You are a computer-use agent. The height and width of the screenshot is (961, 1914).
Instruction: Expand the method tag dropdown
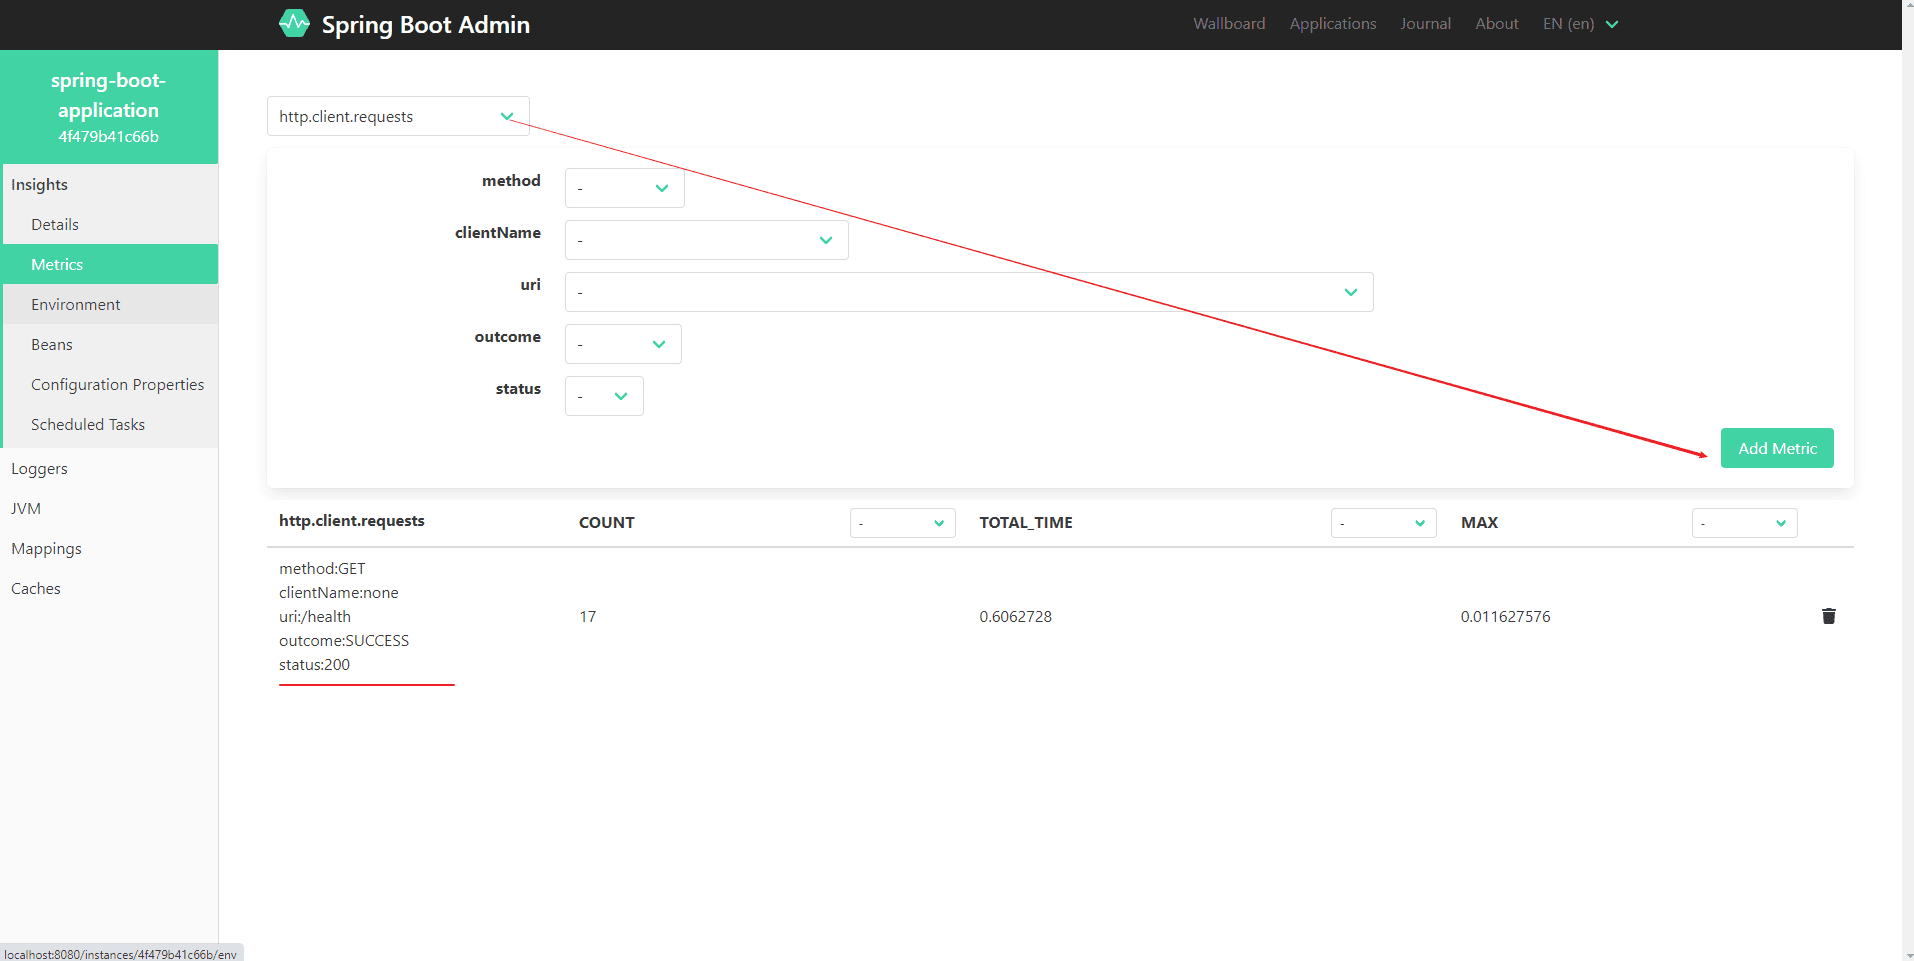coord(624,188)
